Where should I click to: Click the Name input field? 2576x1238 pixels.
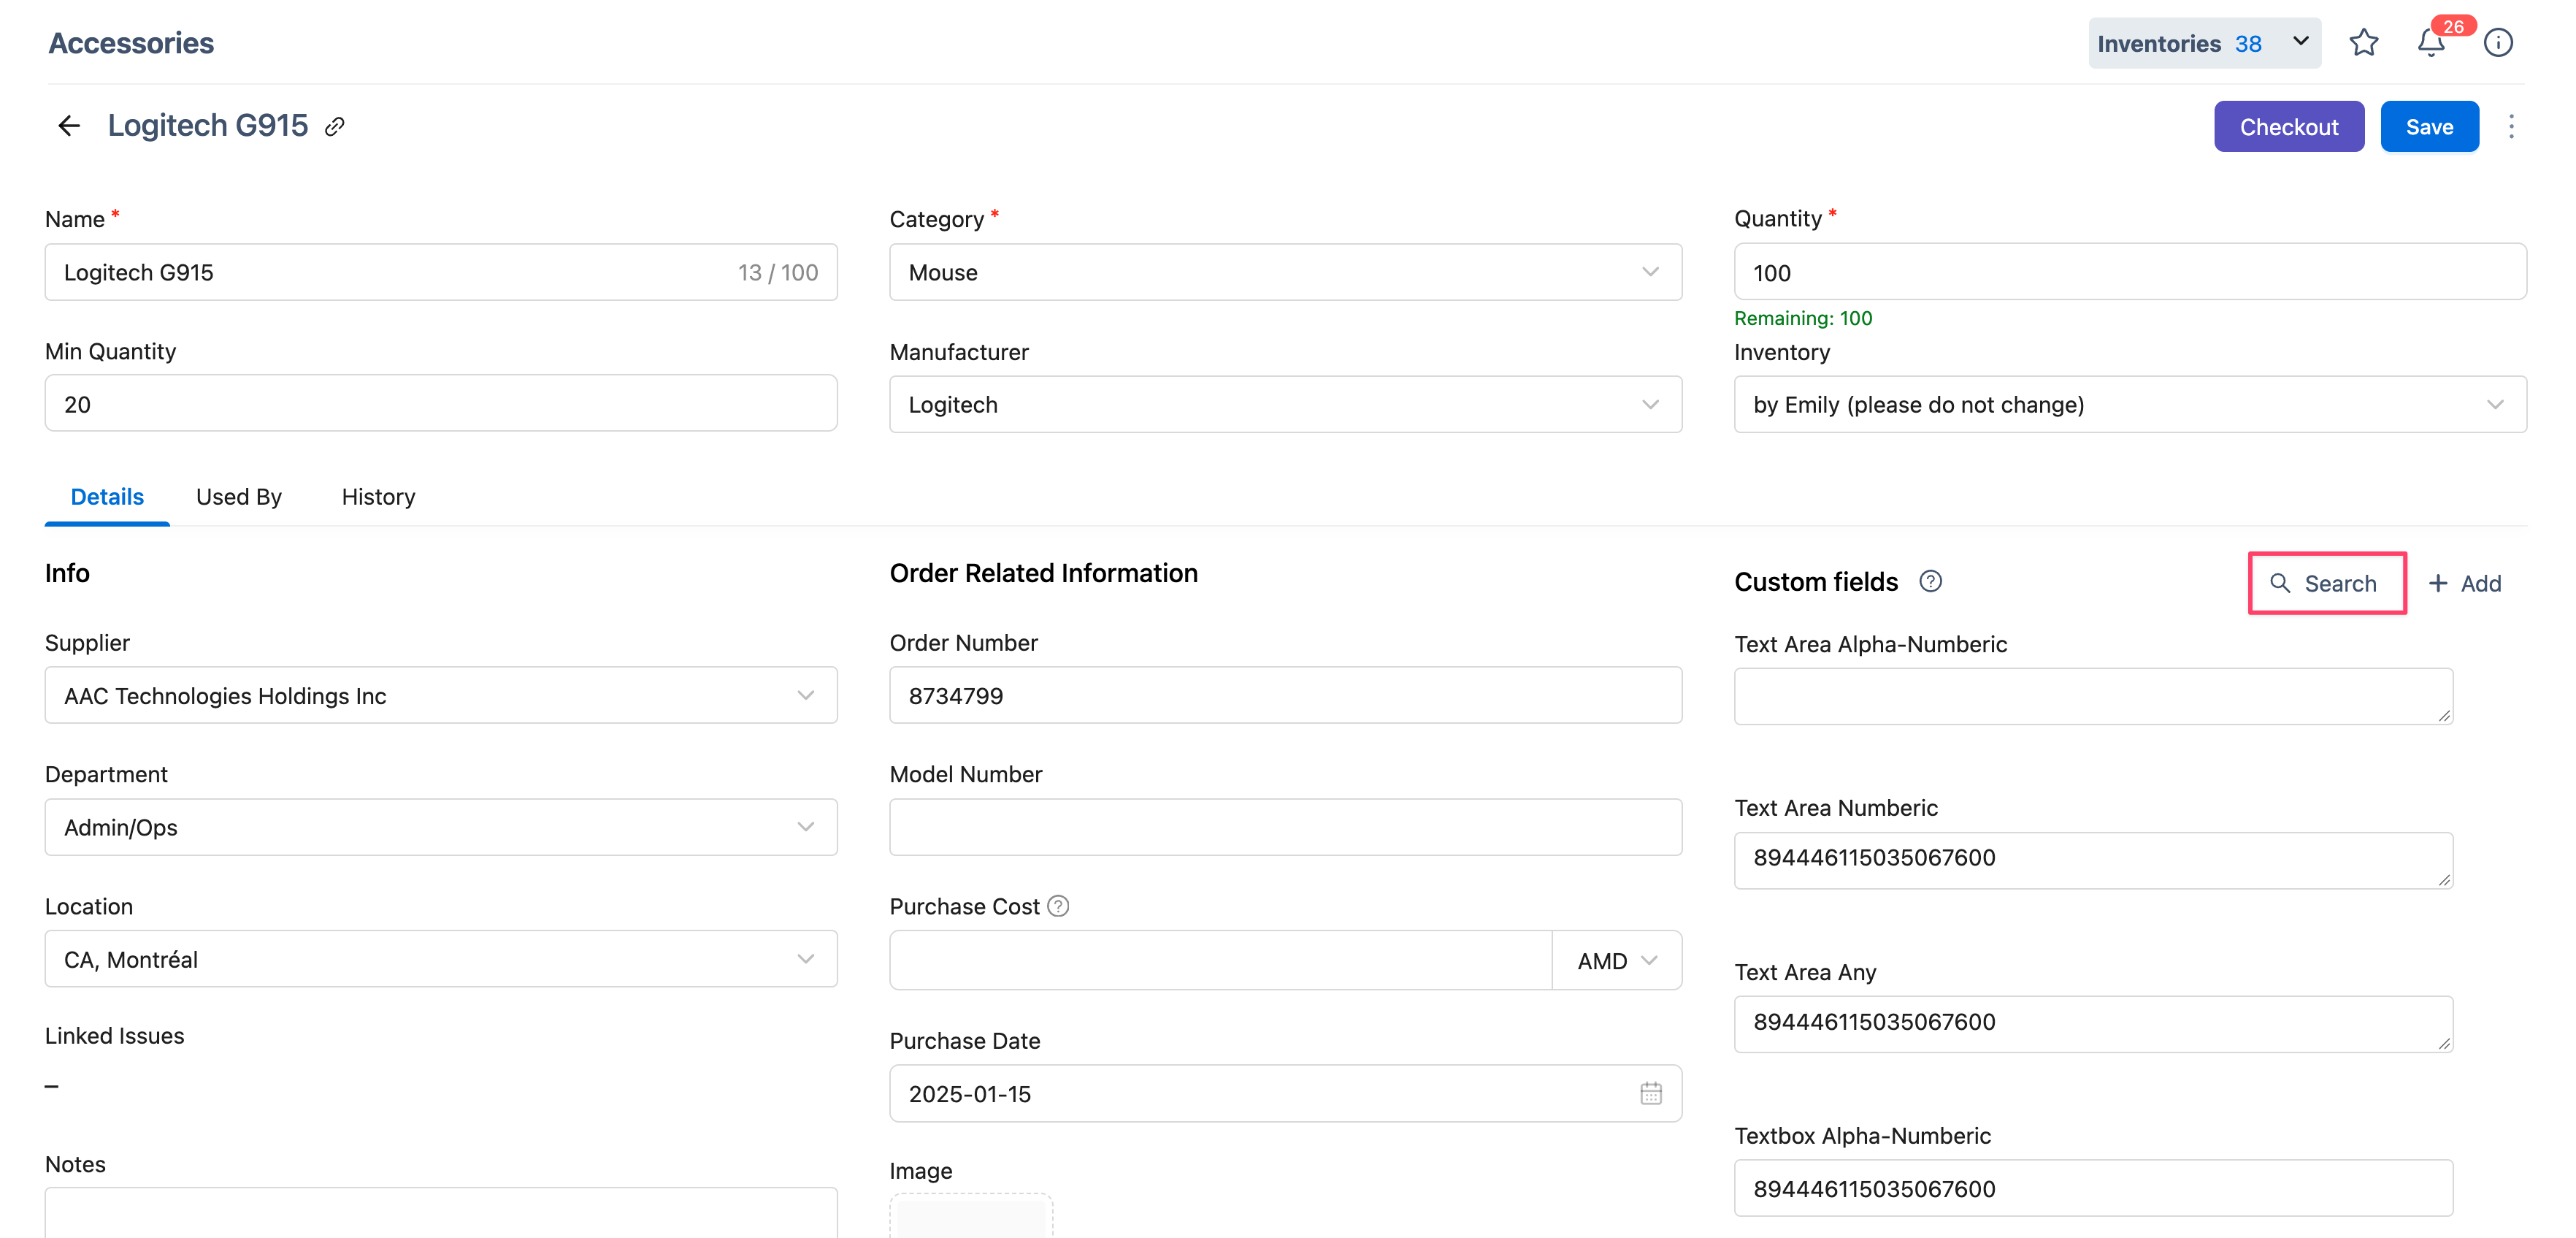[441, 272]
